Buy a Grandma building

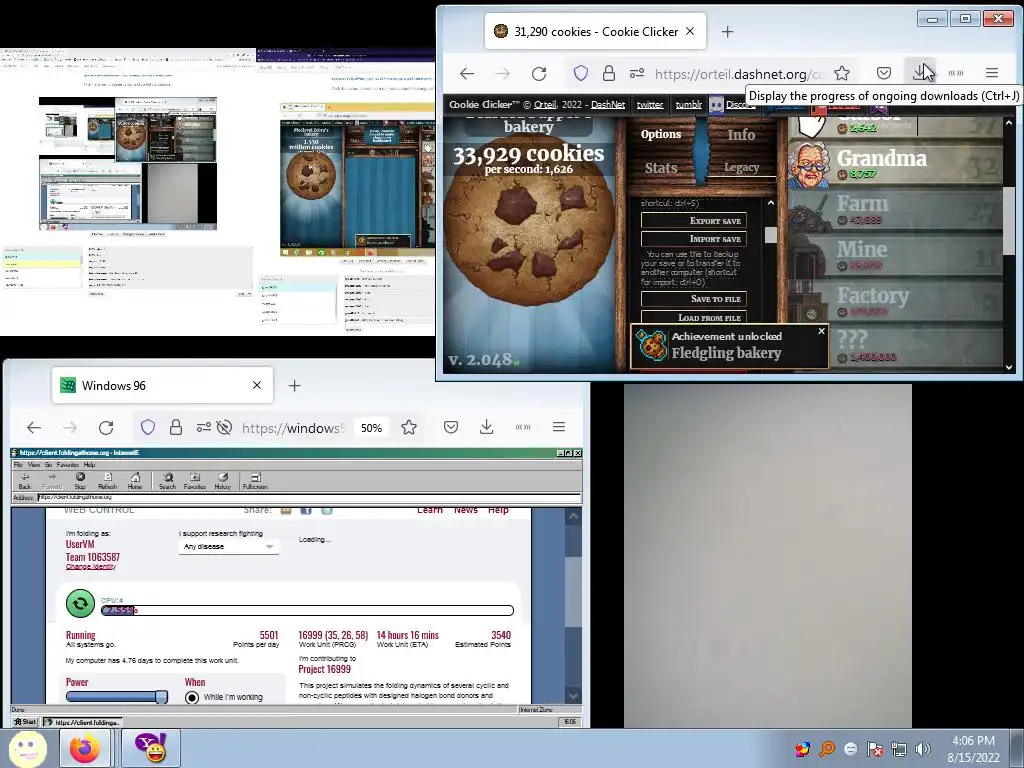click(x=895, y=163)
